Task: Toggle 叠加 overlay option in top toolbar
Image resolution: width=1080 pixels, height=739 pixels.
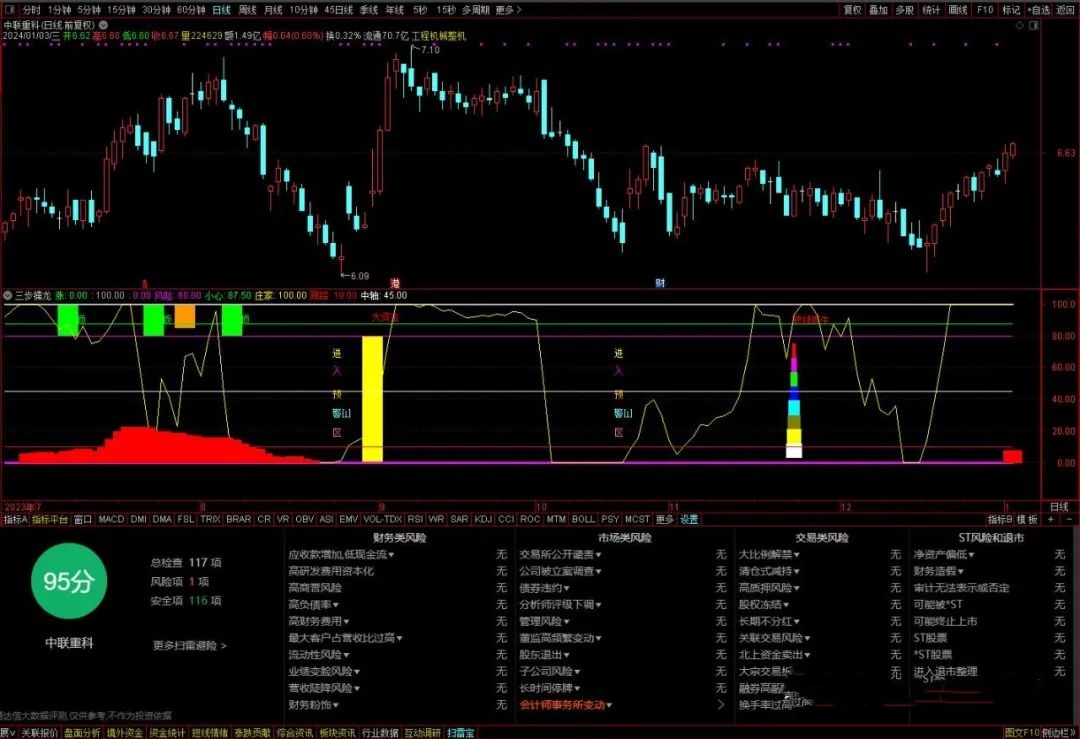Action: (x=878, y=9)
